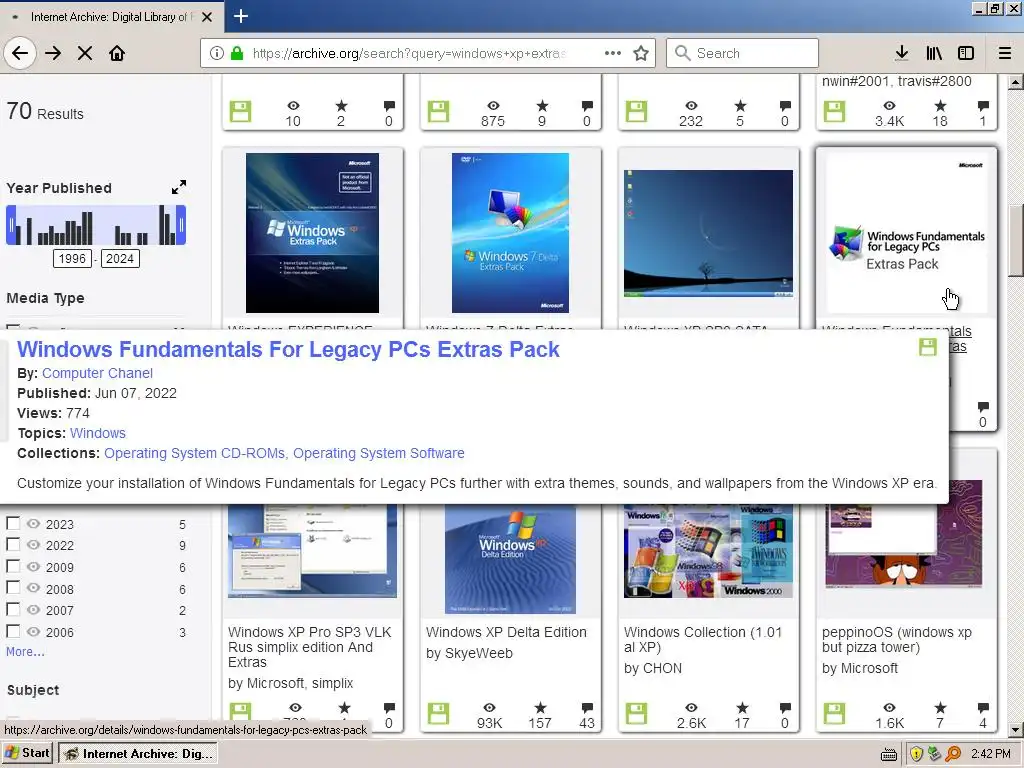The width and height of the screenshot is (1024, 768).
Task: Check the 2008 year filter
Action: 12,588
